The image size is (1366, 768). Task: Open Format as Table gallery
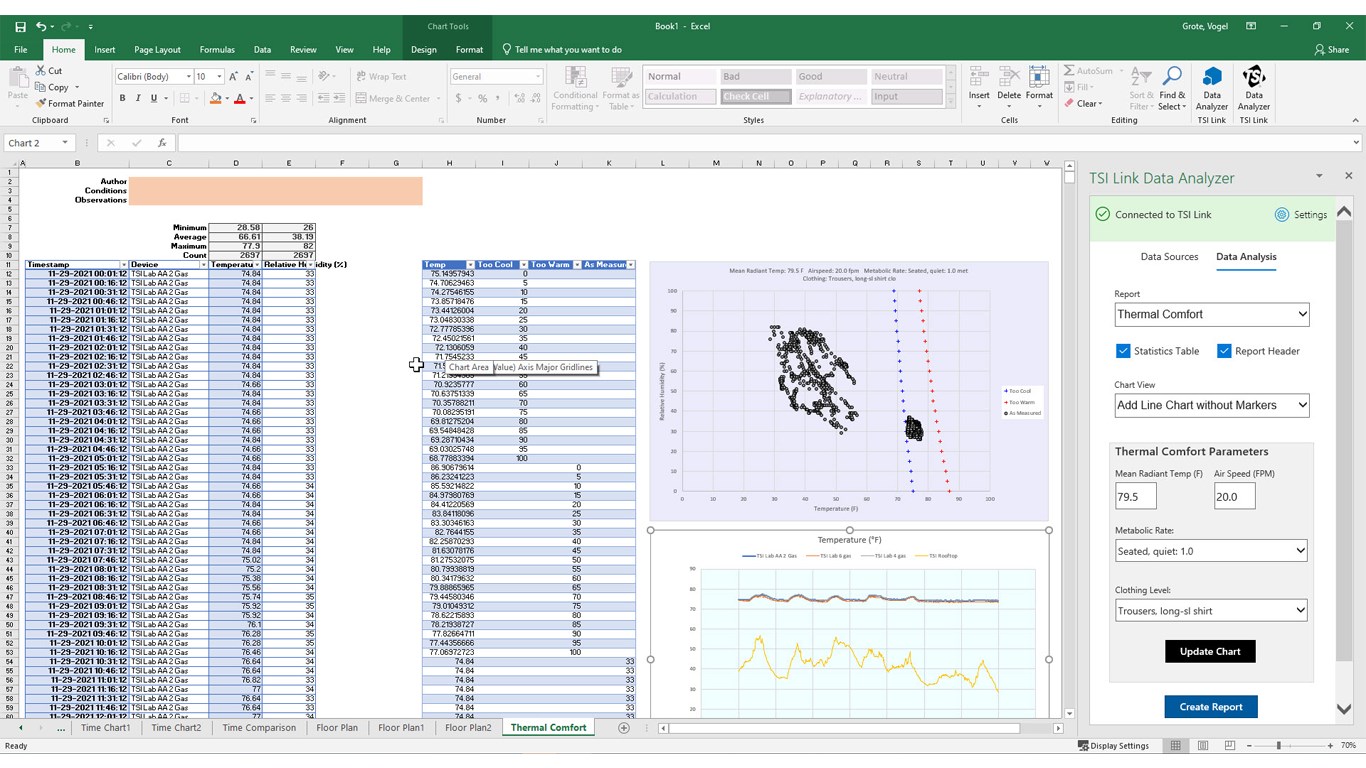pos(620,90)
